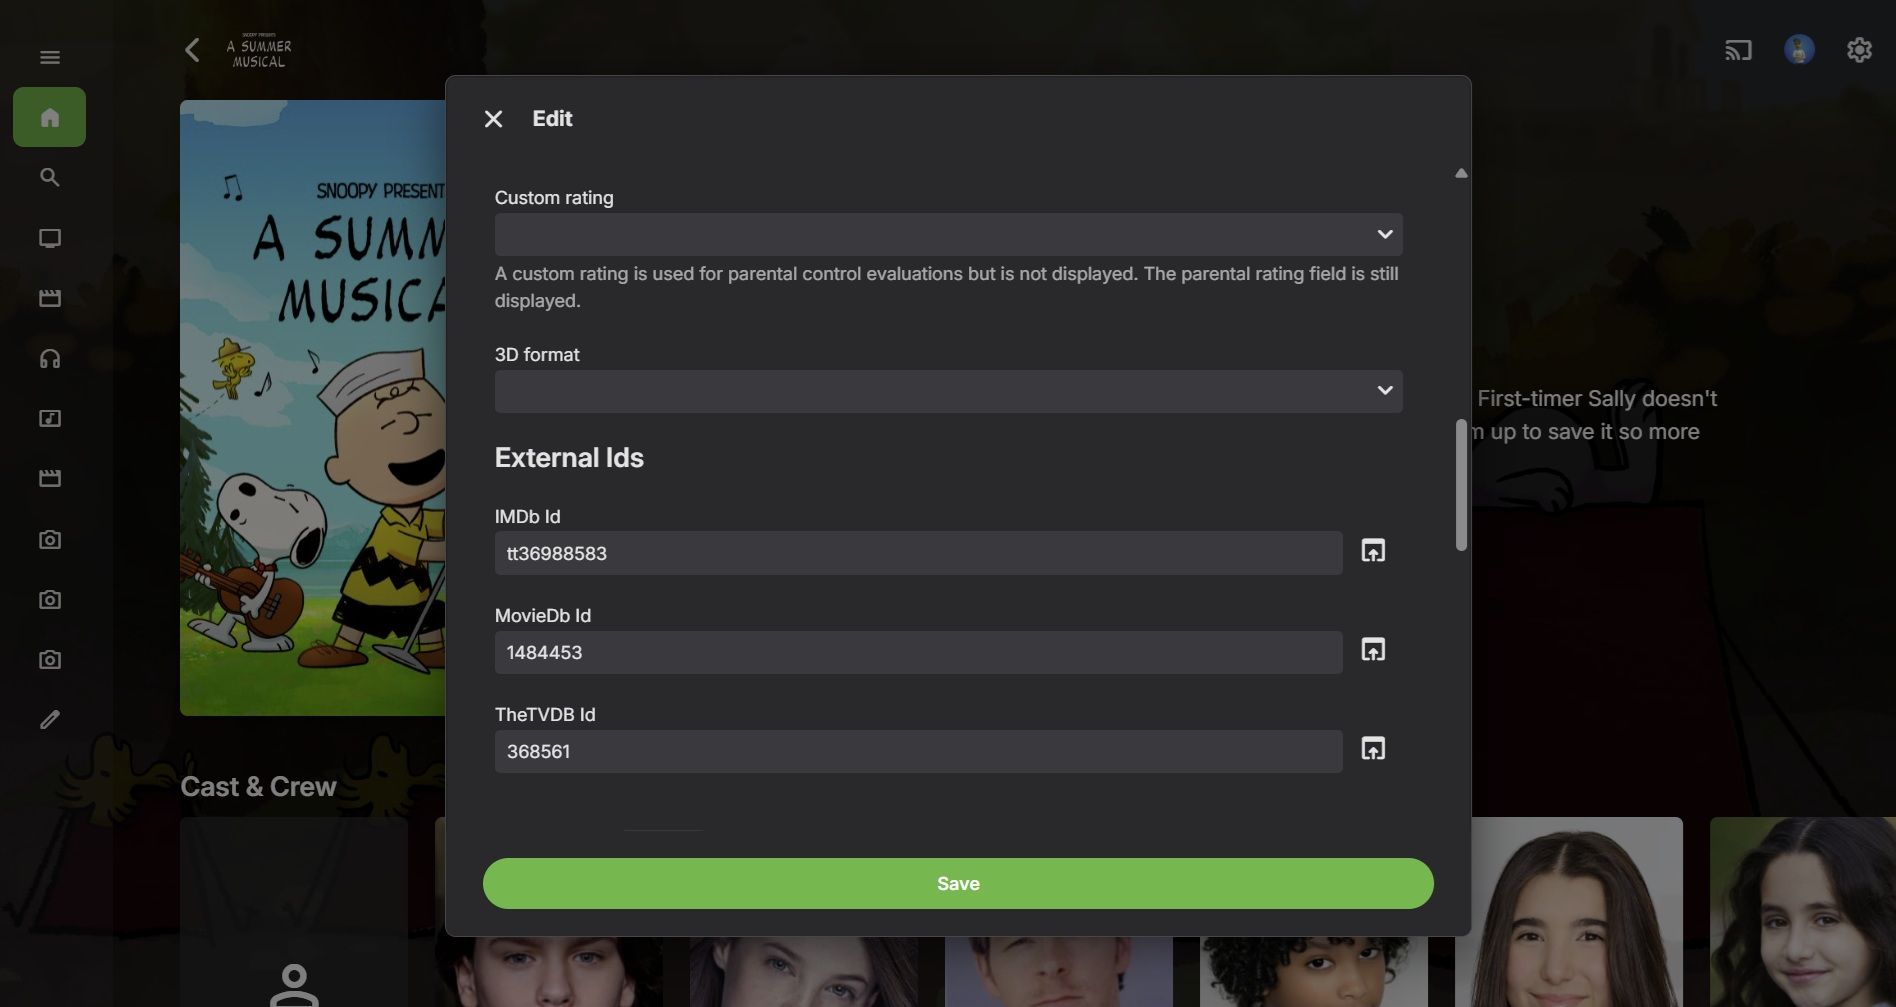Click the IMDb Id input field
The height and width of the screenshot is (1007, 1896).
(918, 553)
